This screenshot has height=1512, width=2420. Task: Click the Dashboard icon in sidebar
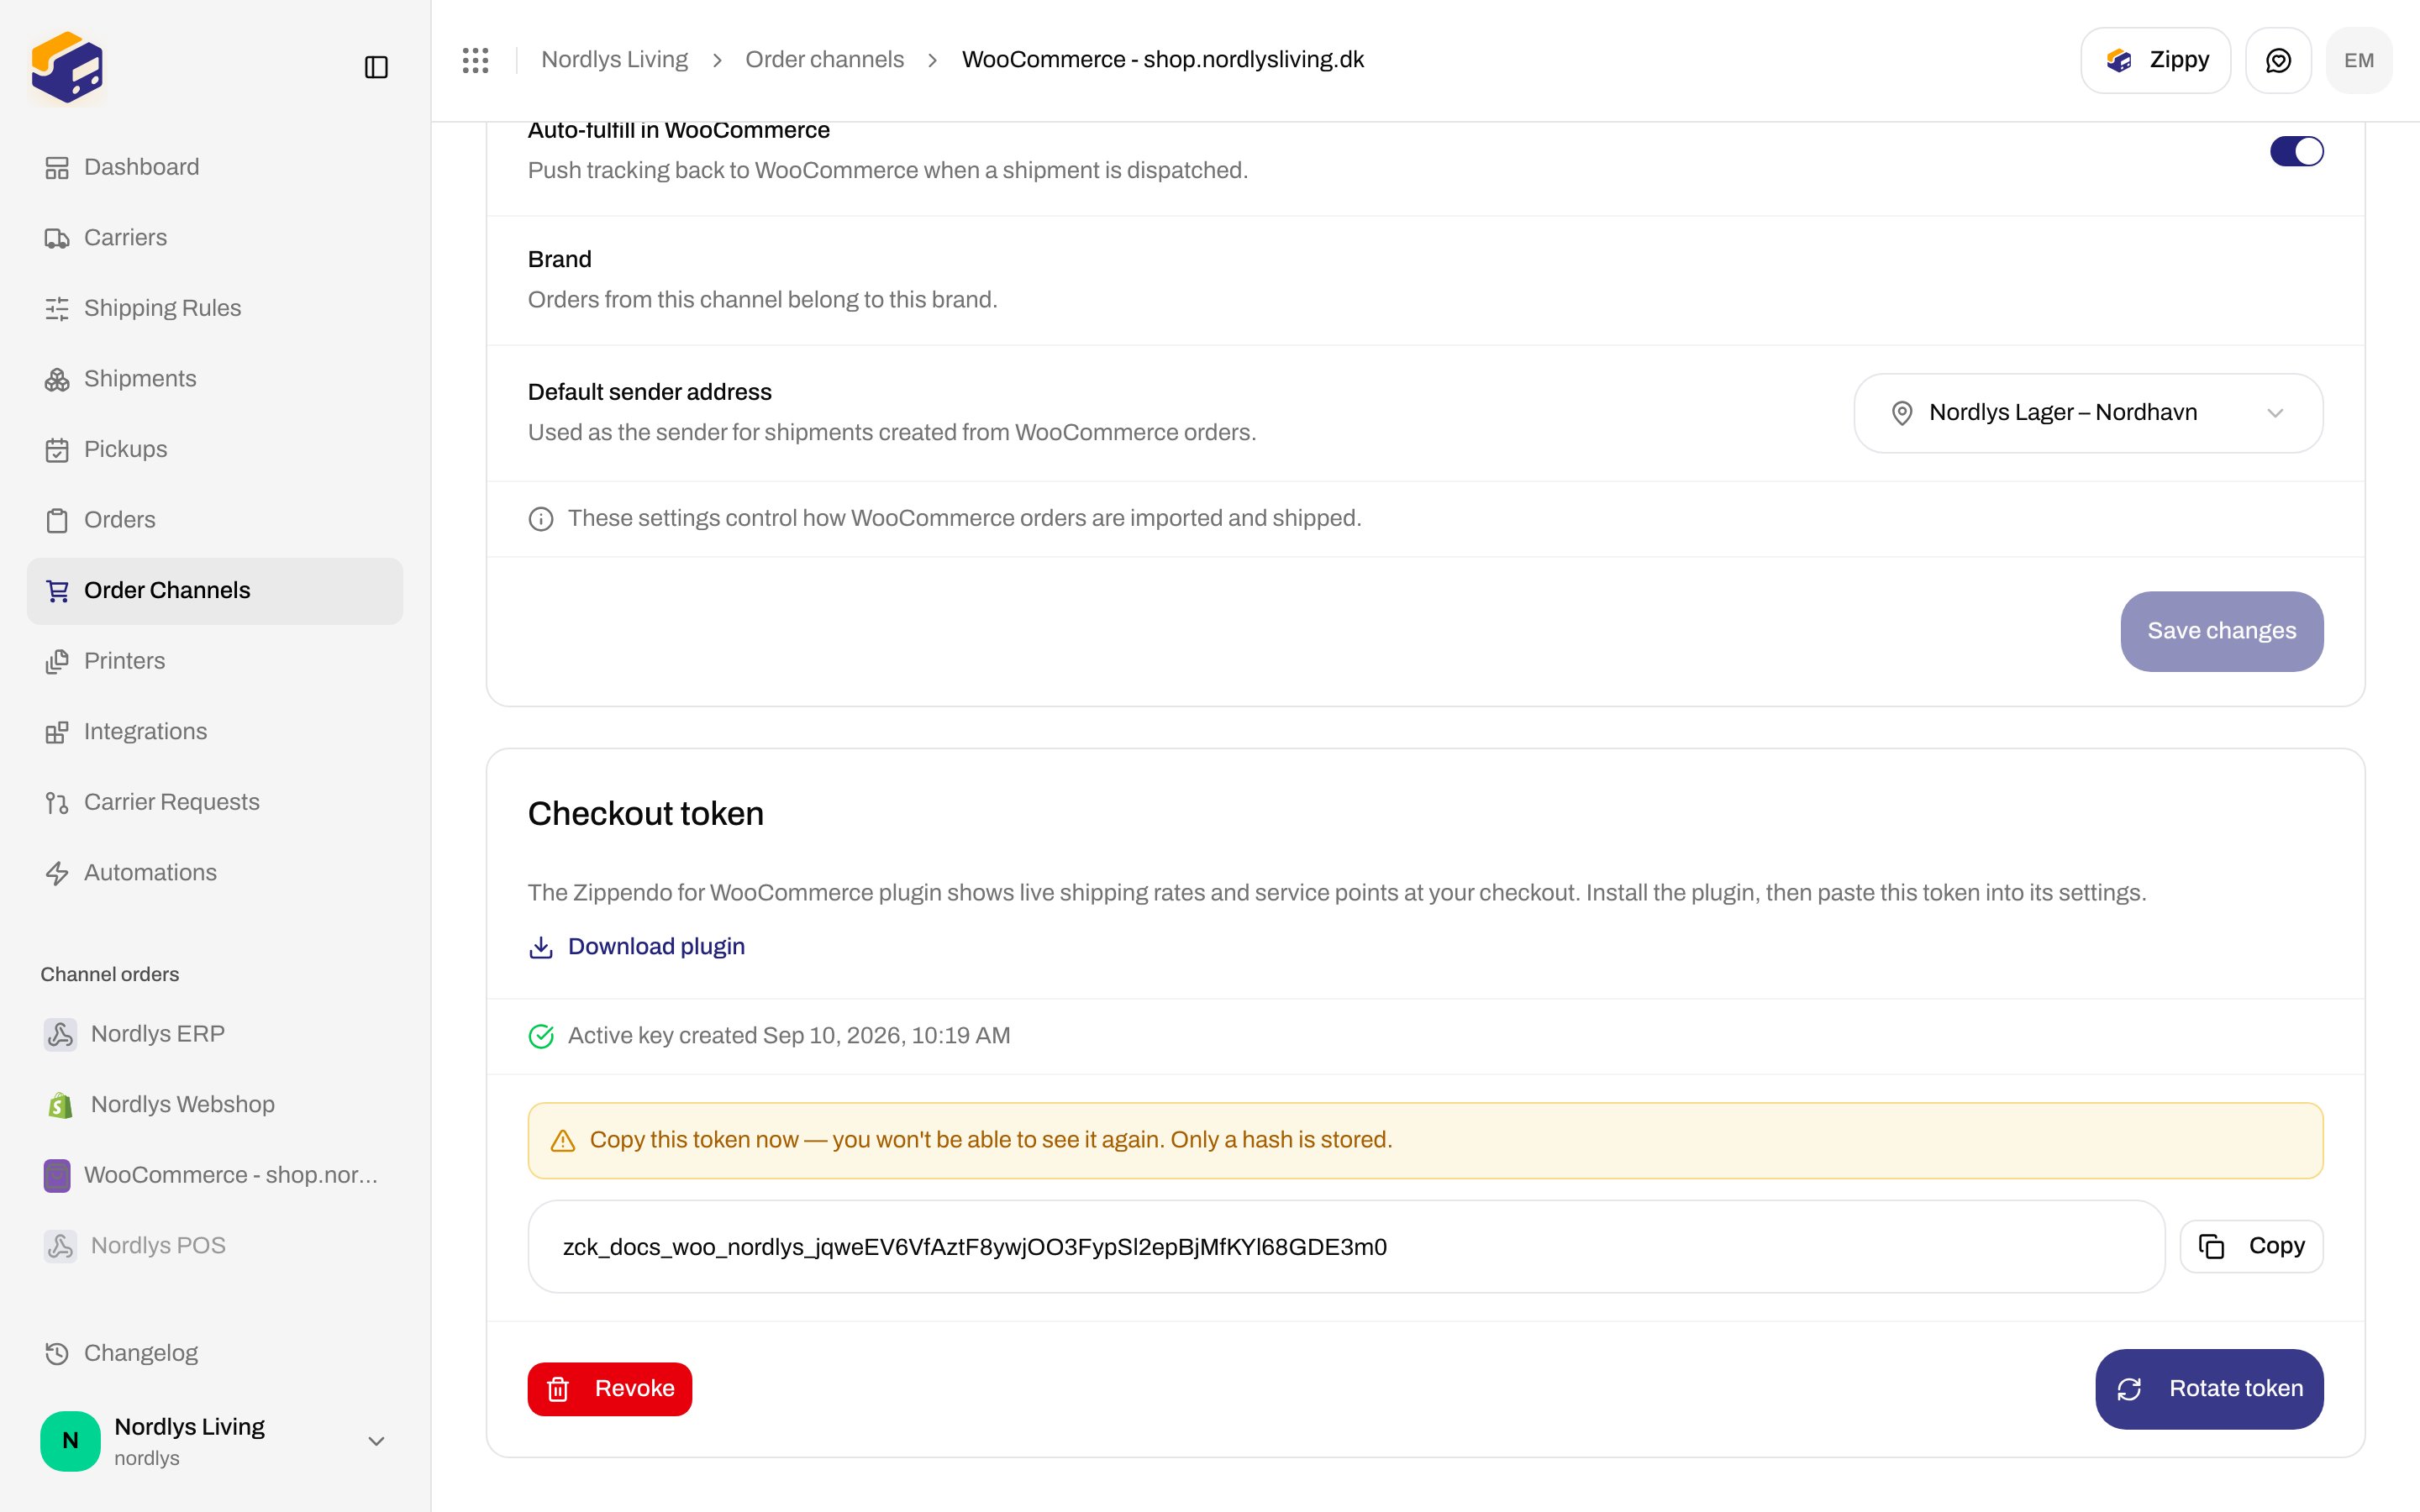tap(57, 168)
